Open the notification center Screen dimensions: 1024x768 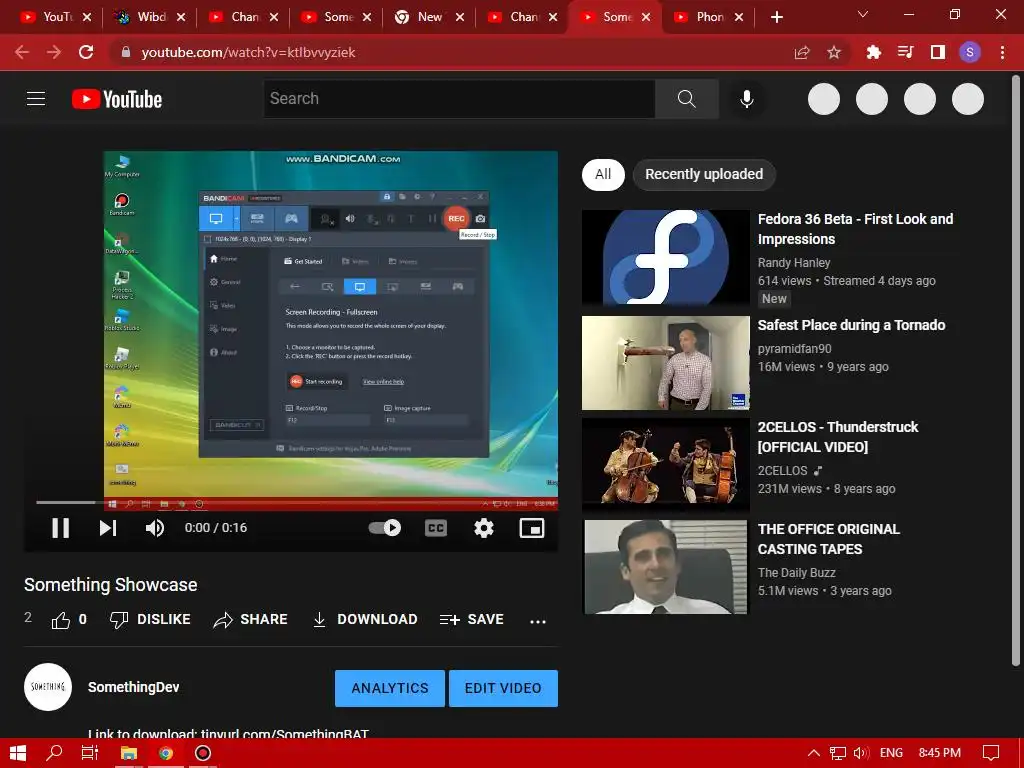point(991,753)
